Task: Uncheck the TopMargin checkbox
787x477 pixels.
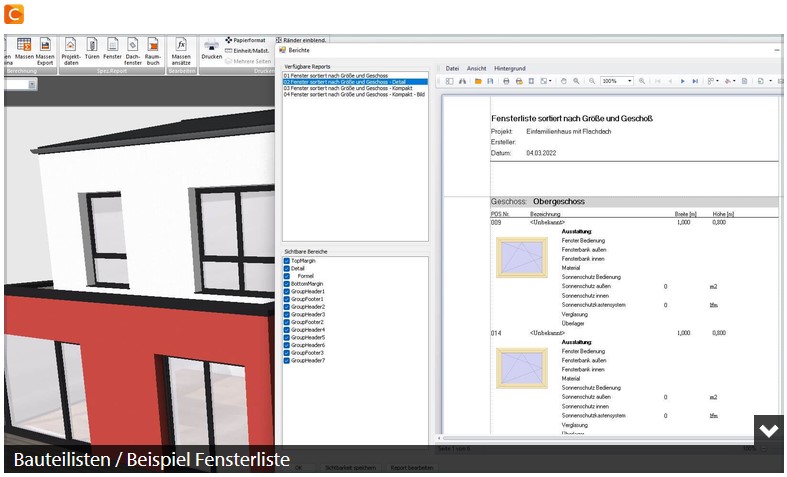Action: pos(287,261)
